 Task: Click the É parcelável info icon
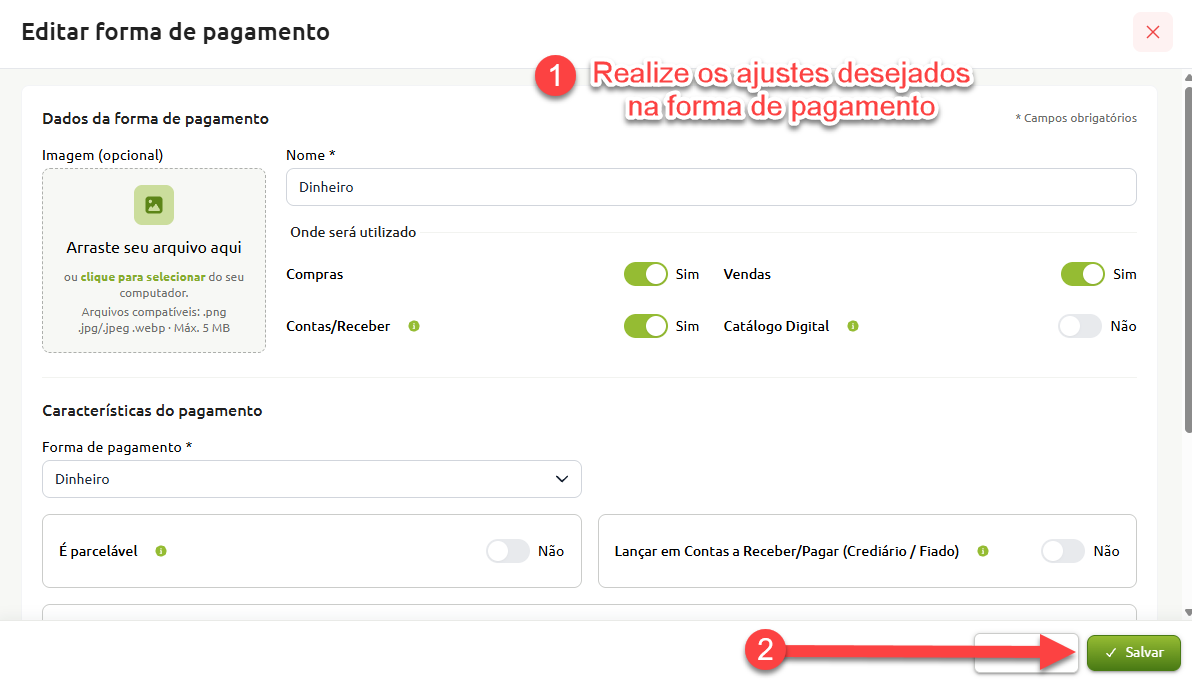(x=161, y=551)
